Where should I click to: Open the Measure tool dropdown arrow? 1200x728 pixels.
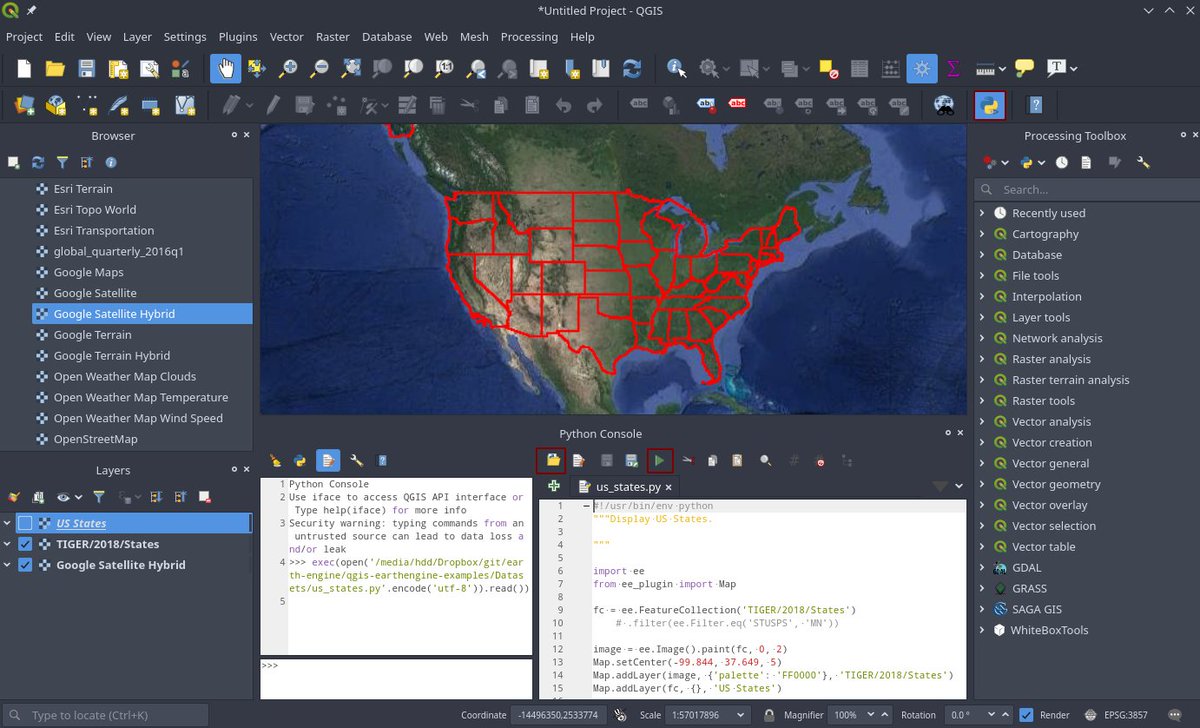pos(1004,69)
